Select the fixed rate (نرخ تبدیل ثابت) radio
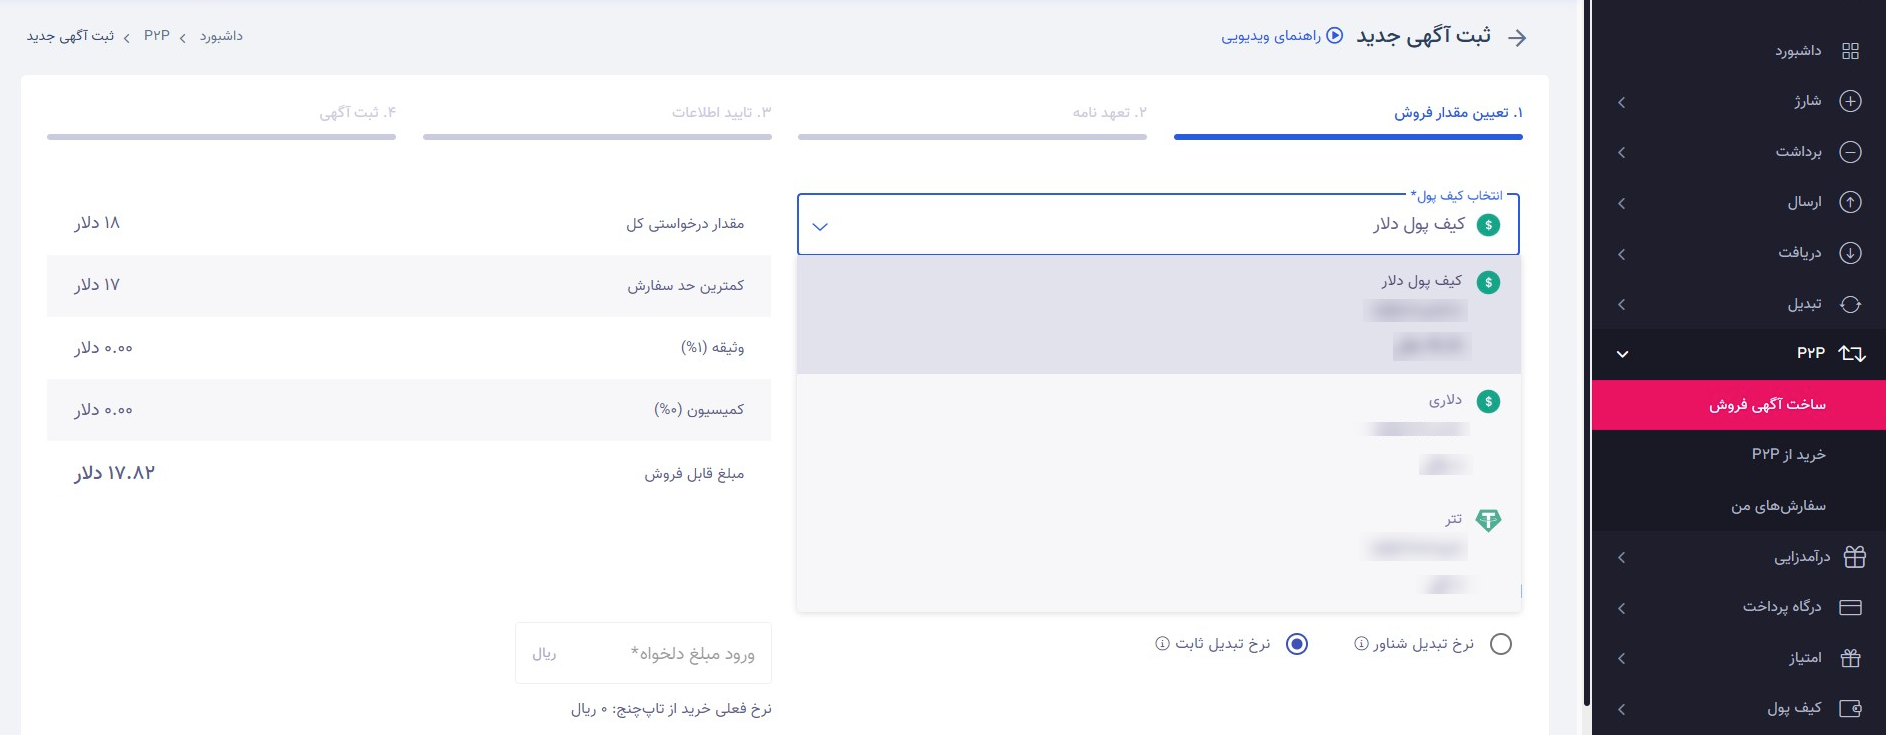 pyautogui.click(x=1297, y=644)
